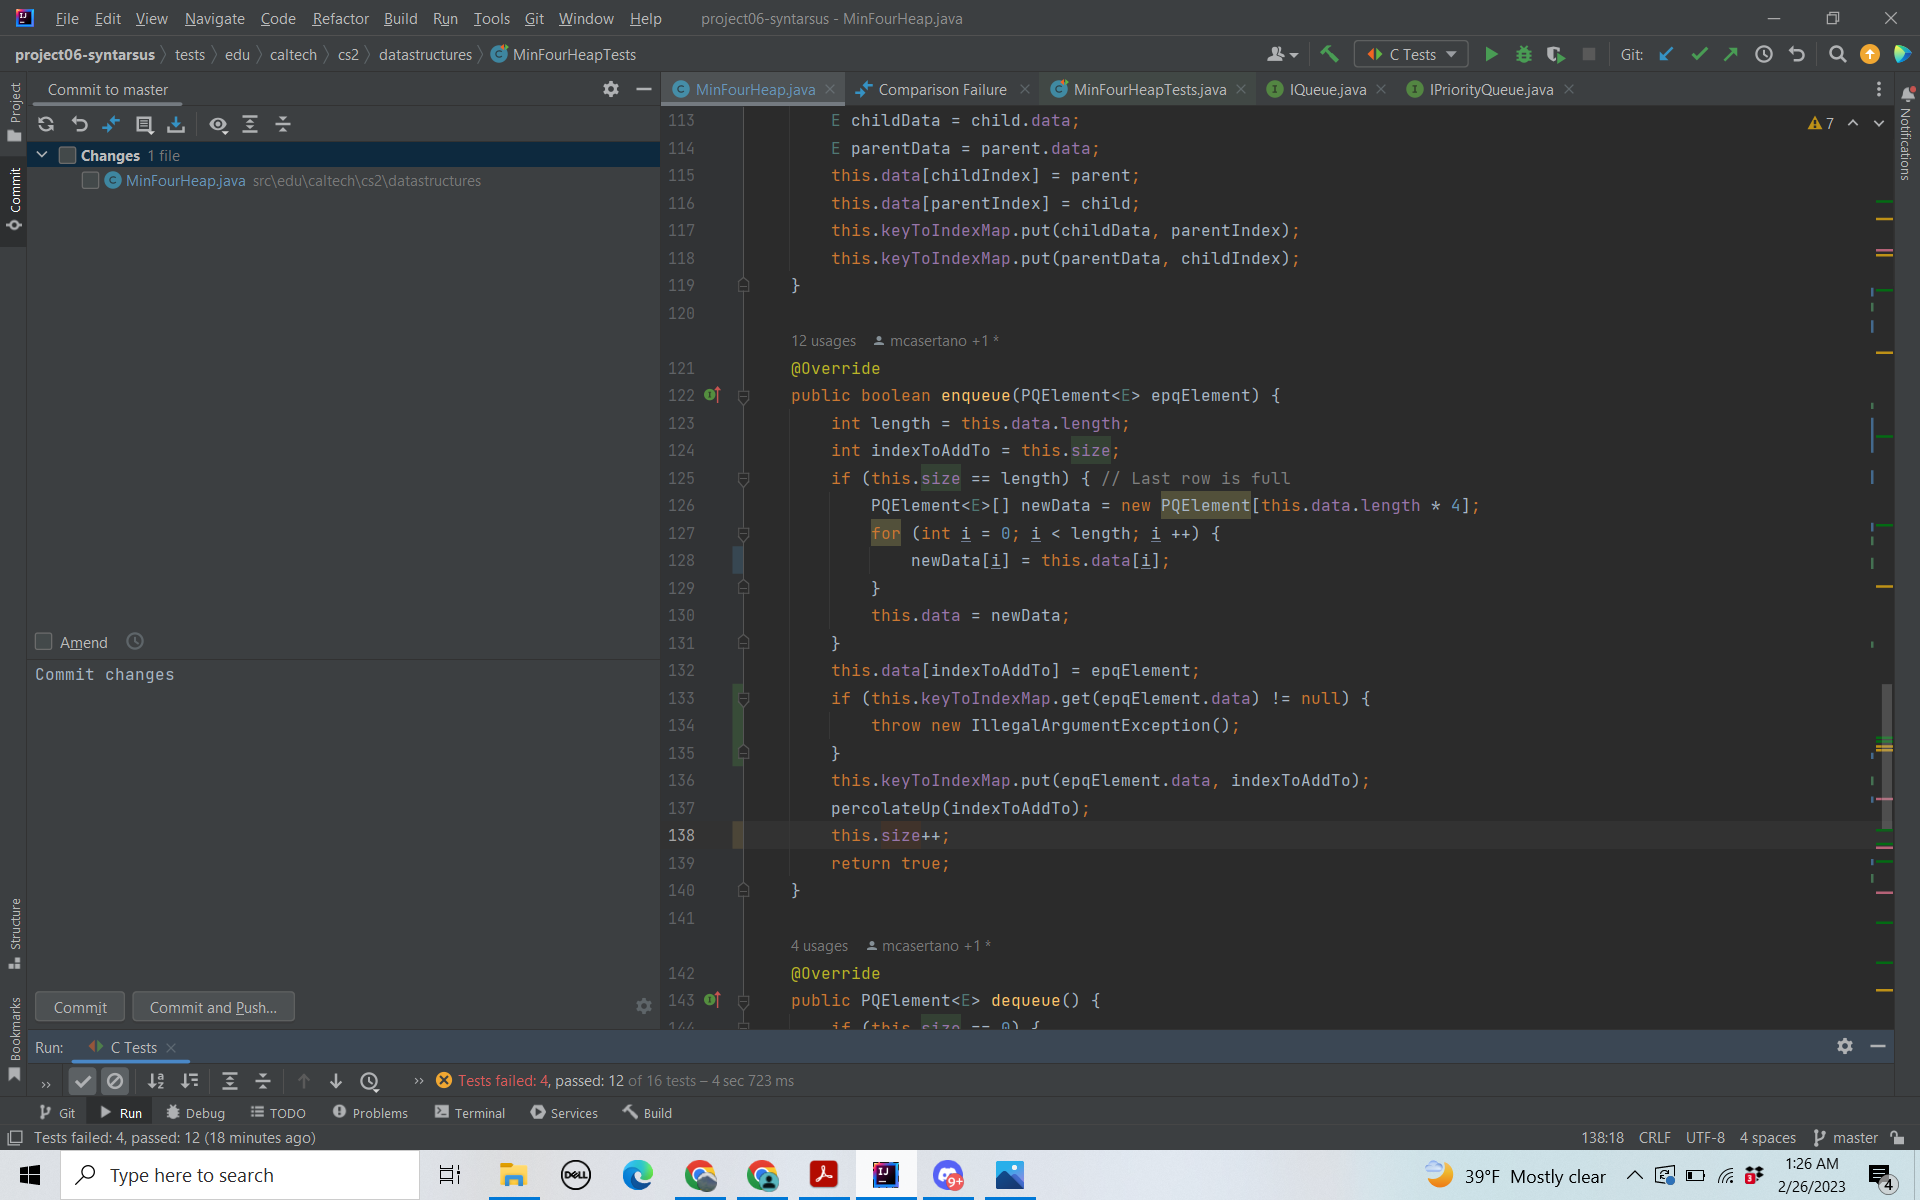The height and width of the screenshot is (1200, 1920).
Task: Click the Refresh changes icon in Commit panel
Action: point(46,124)
